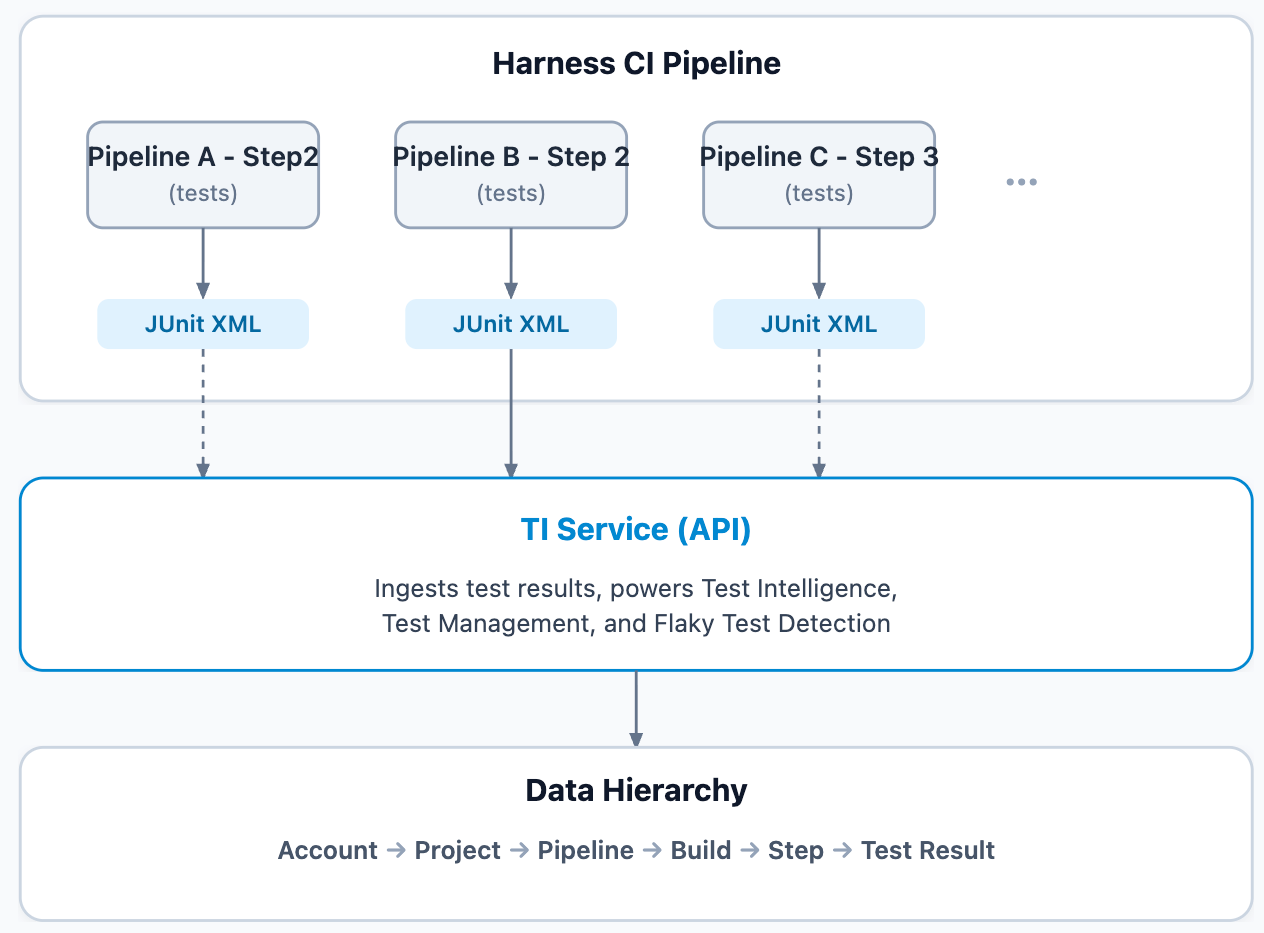Click the word Pipeline in the Data Hierarchy line

[x=586, y=851]
